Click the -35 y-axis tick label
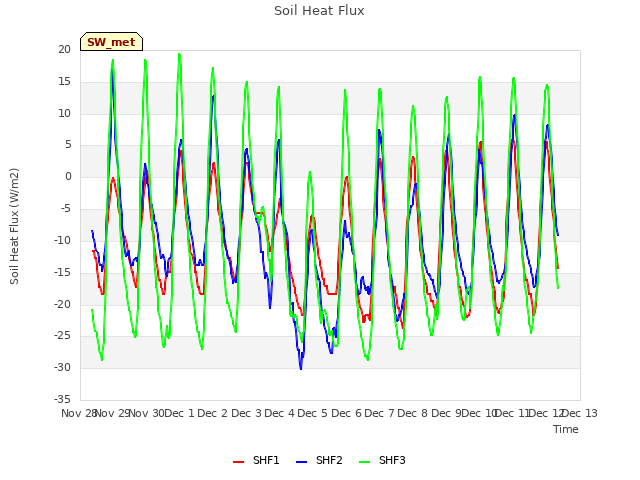640x480 pixels. 62,399
